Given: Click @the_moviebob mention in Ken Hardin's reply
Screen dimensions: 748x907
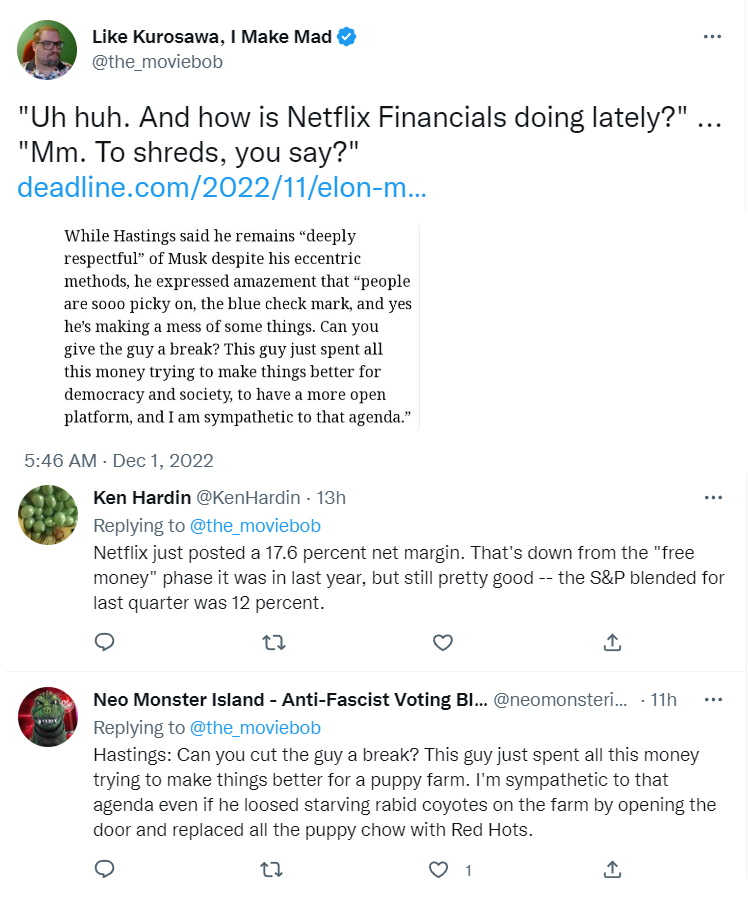Looking at the screenshot, I should click(x=255, y=526).
